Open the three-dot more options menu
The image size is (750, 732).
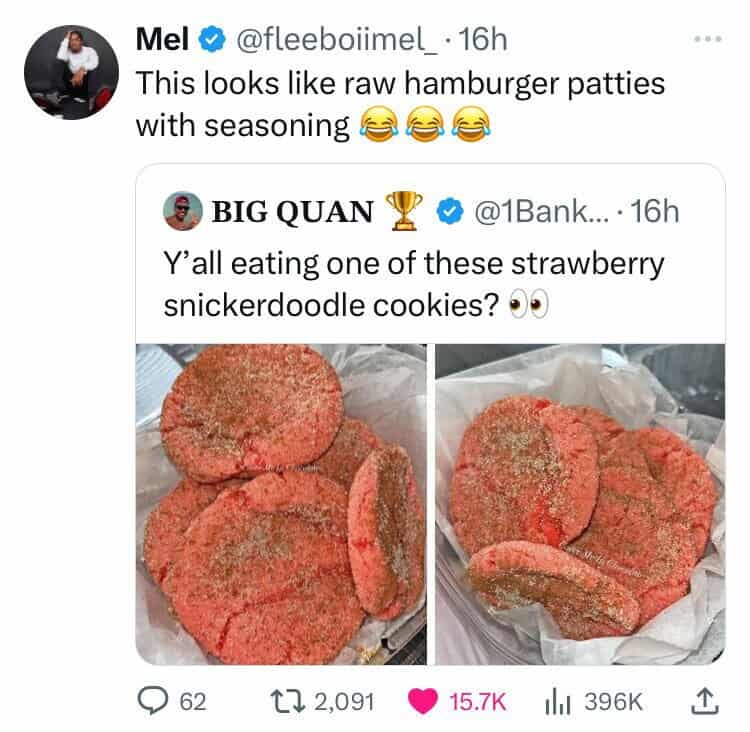pyautogui.click(x=708, y=40)
